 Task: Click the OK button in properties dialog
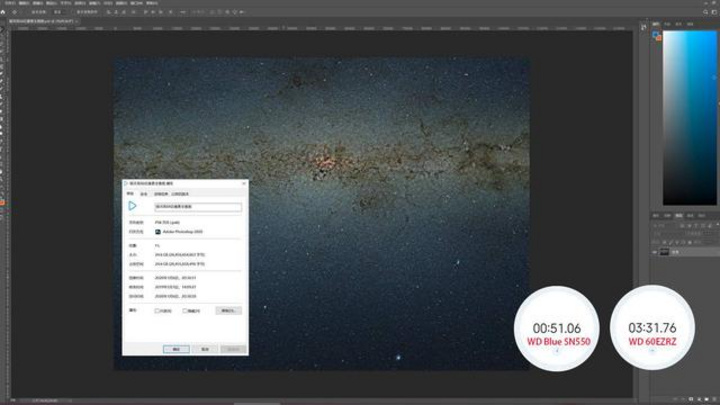pyautogui.click(x=176, y=349)
